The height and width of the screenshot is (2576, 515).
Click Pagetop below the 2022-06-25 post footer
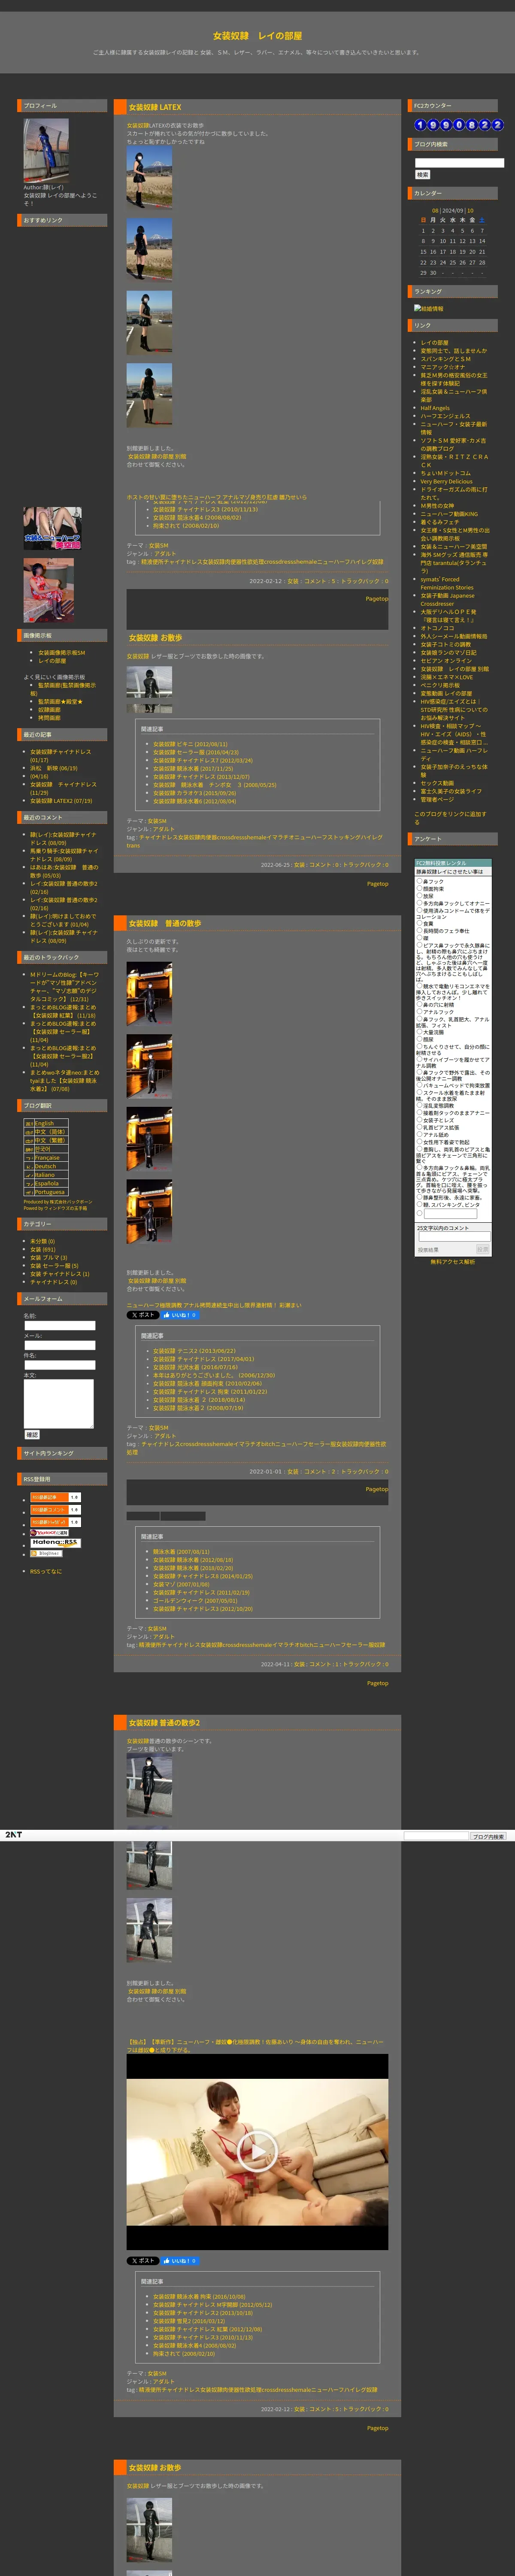tap(377, 884)
